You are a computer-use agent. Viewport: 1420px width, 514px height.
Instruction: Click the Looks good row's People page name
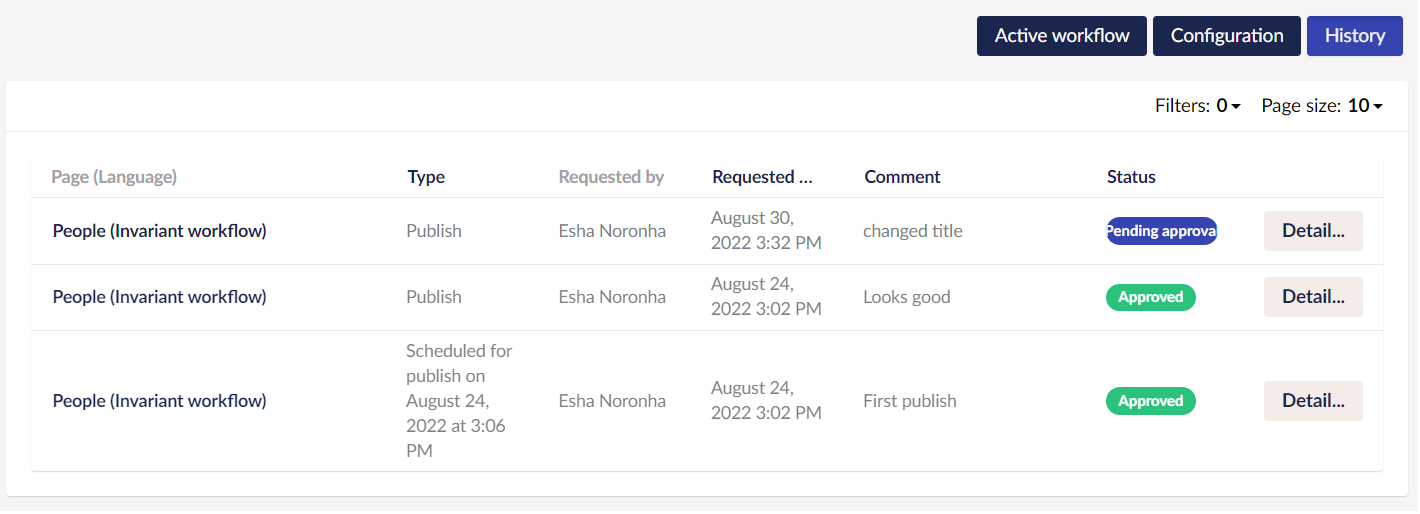pyautogui.click(x=160, y=297)
